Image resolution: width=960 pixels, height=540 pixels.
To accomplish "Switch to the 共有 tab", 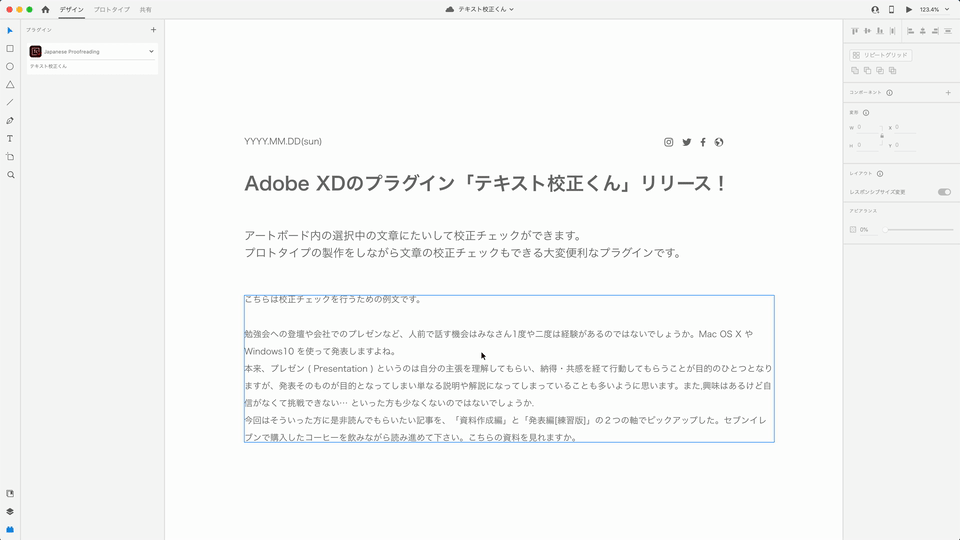I will tap(146, 10).
